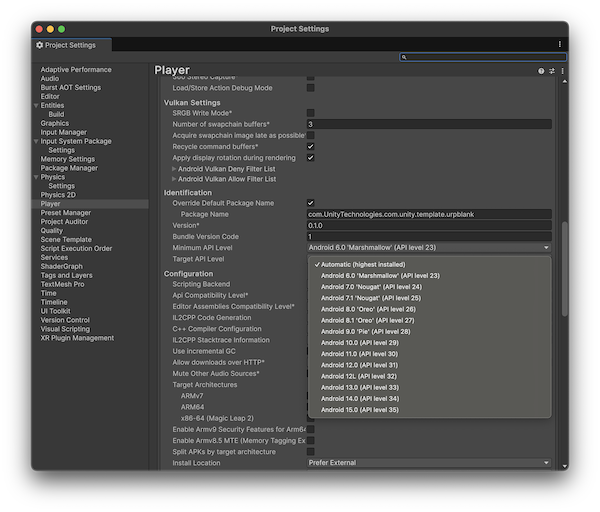Open the Project Settings window kebab menu
This screenshot has width=600, height=512.
pyautogui.click(x=560, y=45)
